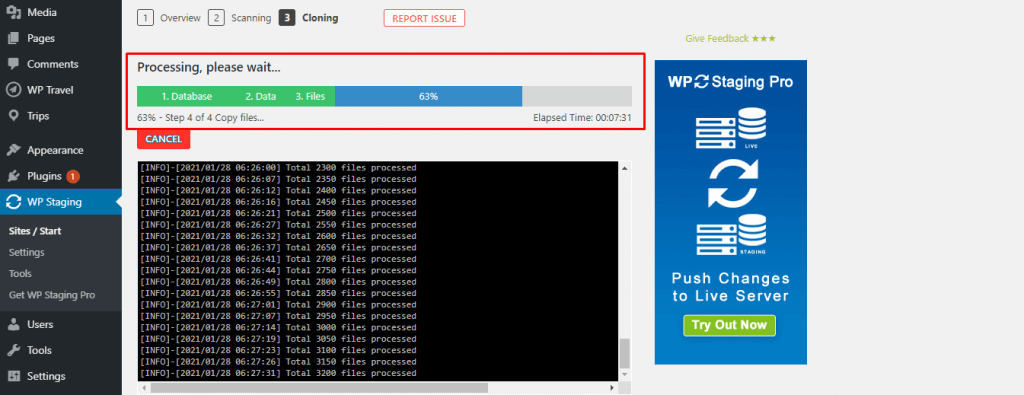Viewport: 1024px width, 395px height.
Task: Click the REPORT ISSUE button
Action: point(424,18)
